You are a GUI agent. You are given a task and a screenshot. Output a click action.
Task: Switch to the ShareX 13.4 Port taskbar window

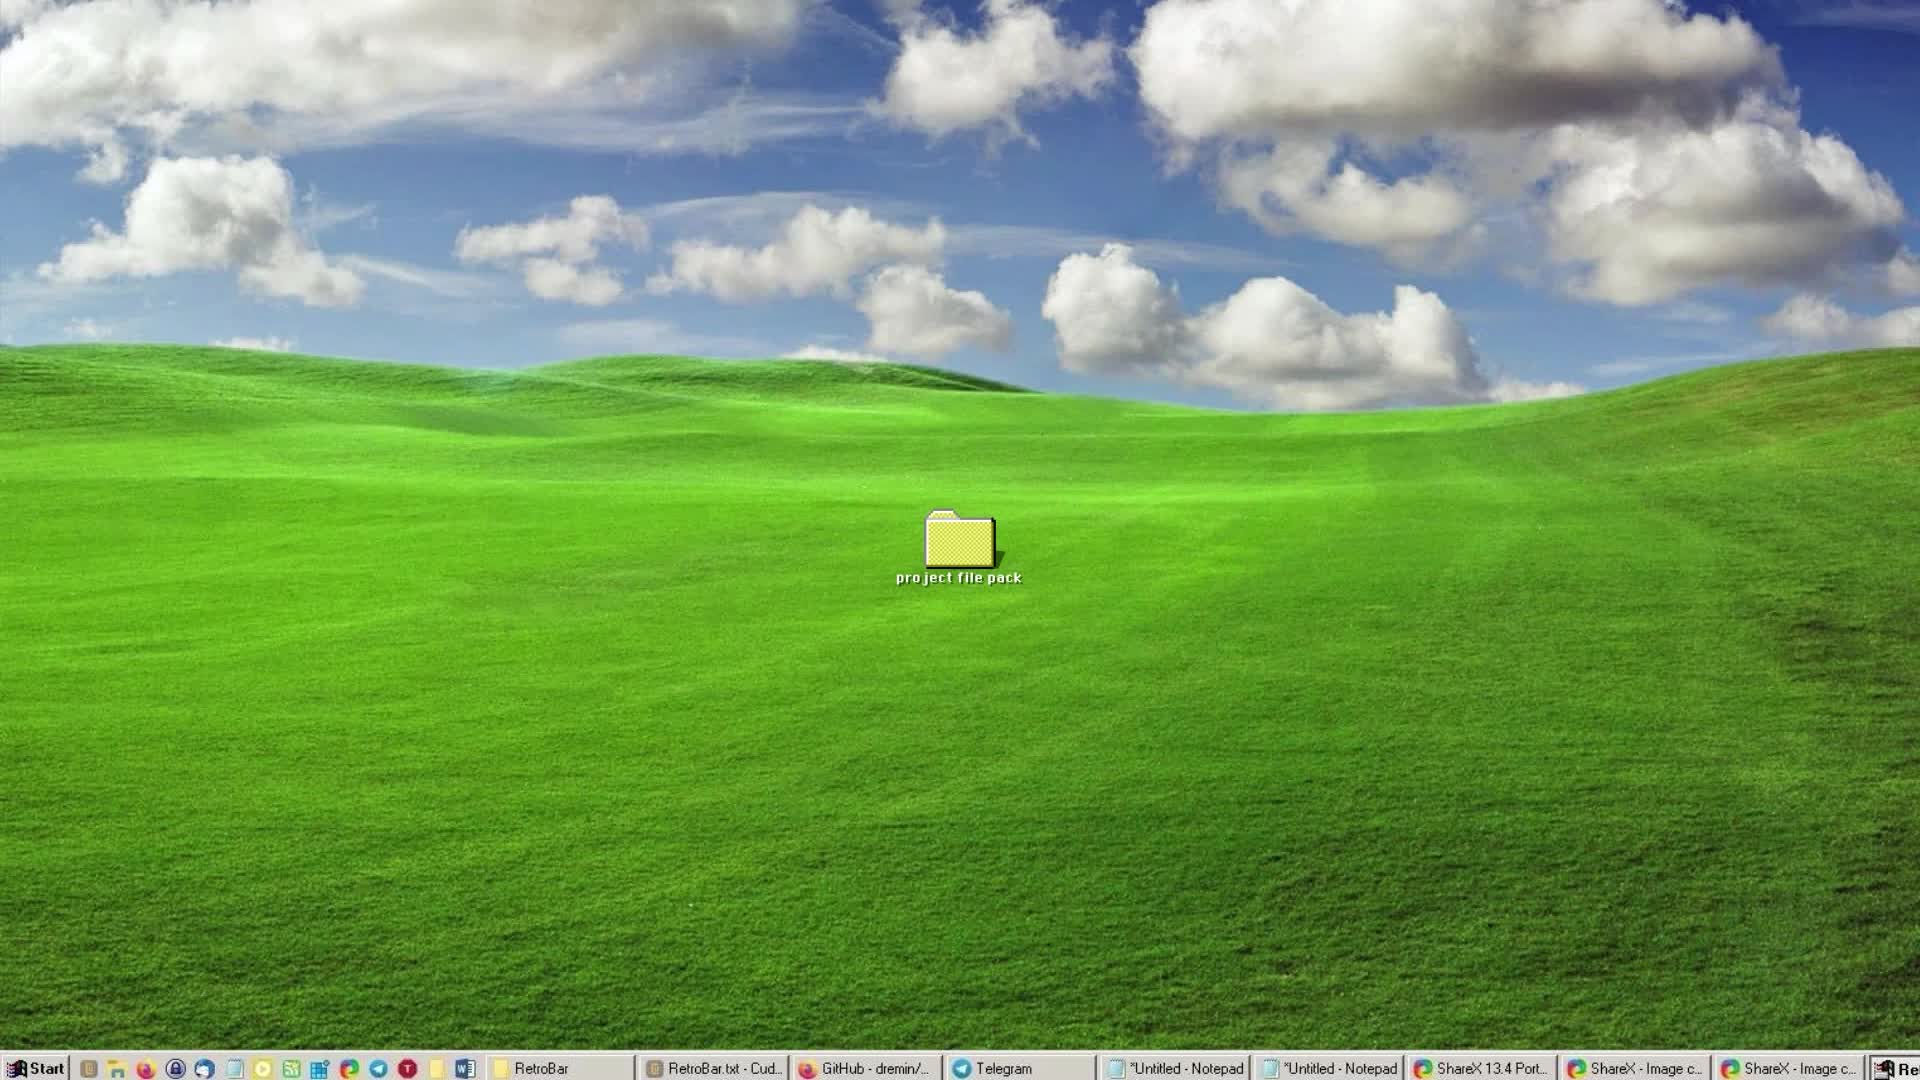pos(1481,1069)
